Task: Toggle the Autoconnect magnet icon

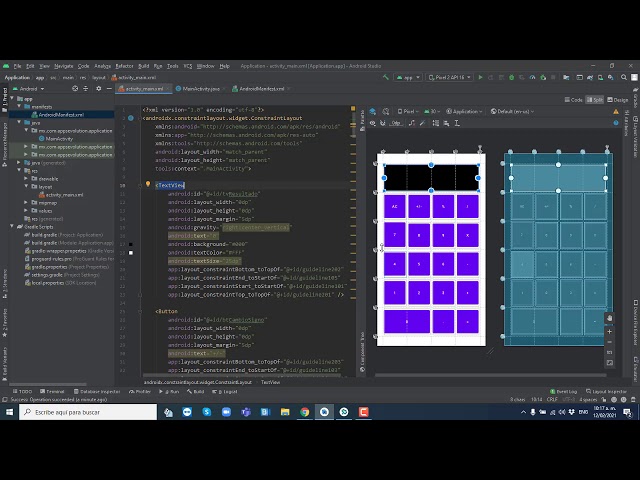Action: 383,123
